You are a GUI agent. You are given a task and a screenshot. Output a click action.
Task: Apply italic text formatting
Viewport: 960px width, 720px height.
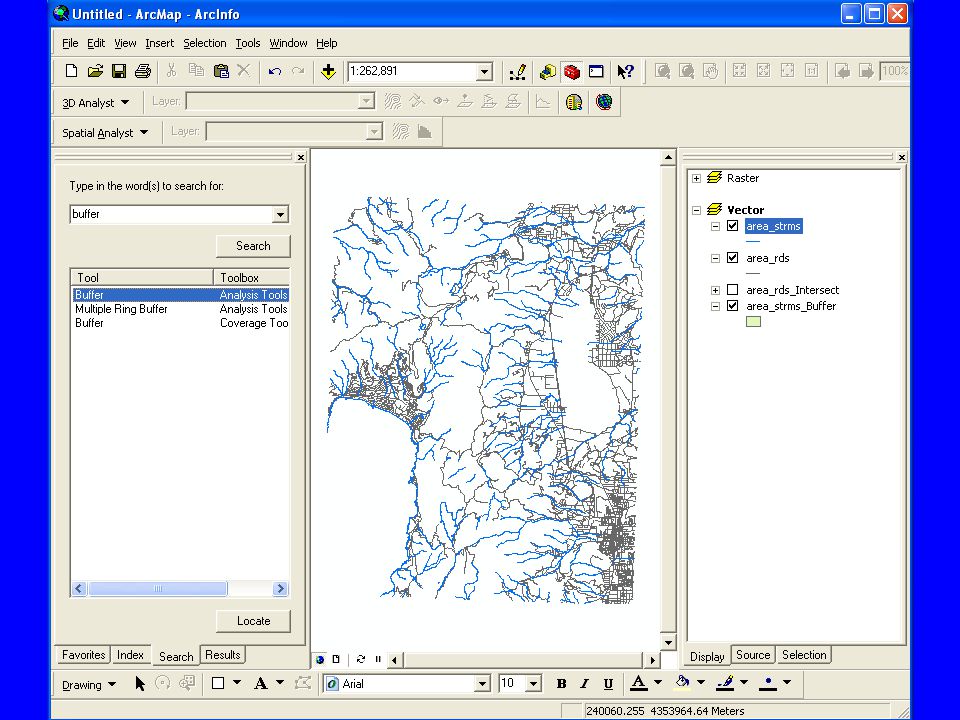click(x=585, y=684)
